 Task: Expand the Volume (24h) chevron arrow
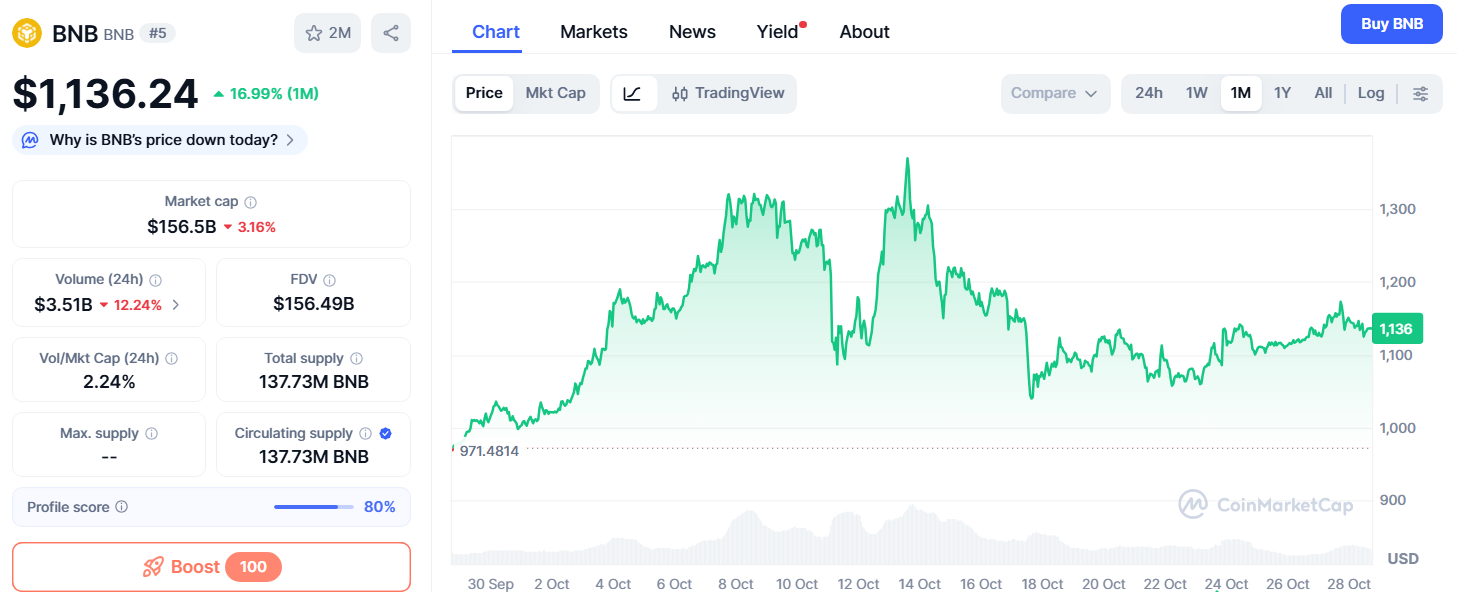click(x=176, y=305)
